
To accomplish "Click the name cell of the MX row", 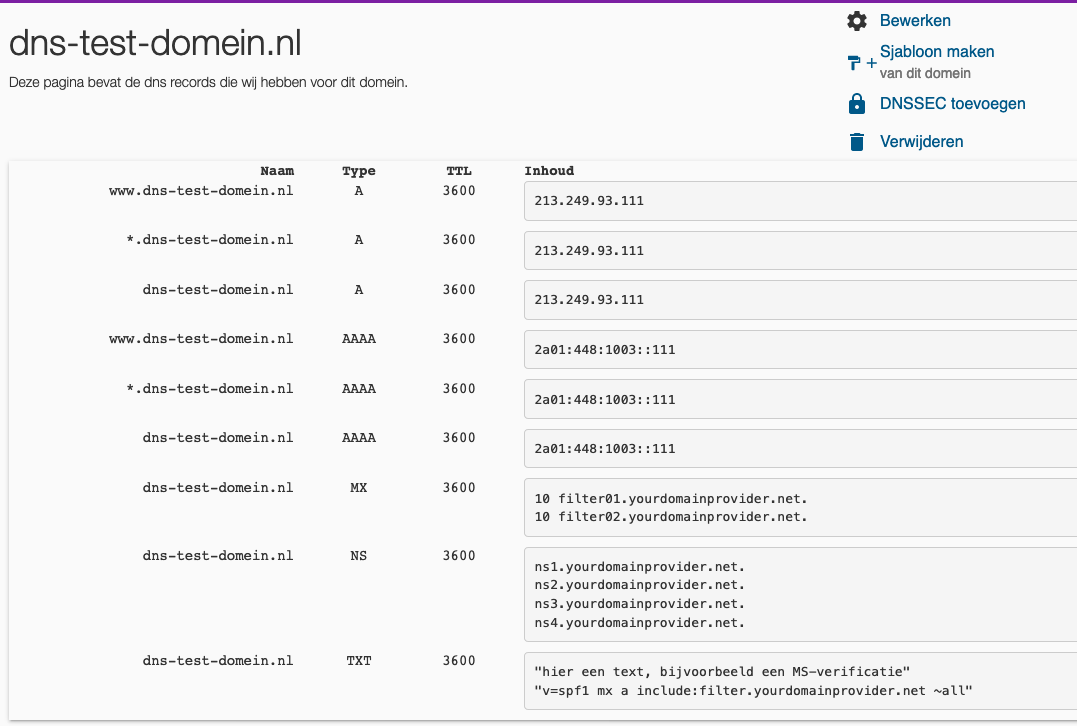I will click(218, 488).
